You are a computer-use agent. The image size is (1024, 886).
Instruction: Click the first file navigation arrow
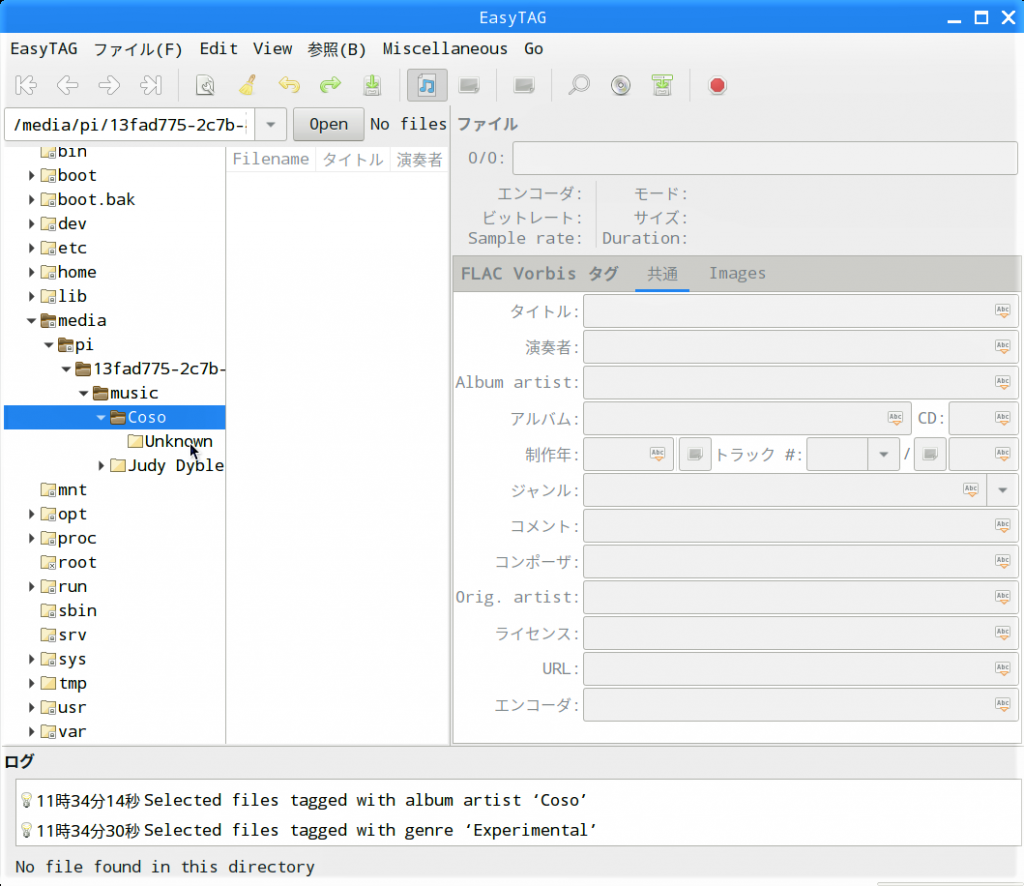[x=26, y=85]
